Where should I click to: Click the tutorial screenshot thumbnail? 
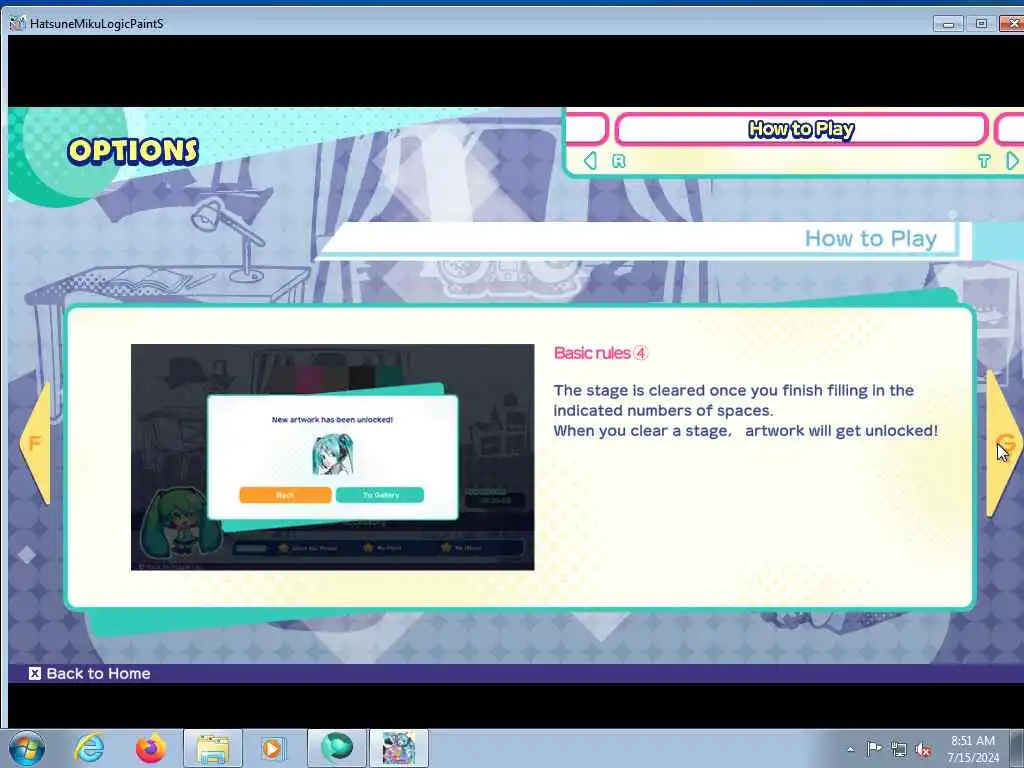click(332, 457)
